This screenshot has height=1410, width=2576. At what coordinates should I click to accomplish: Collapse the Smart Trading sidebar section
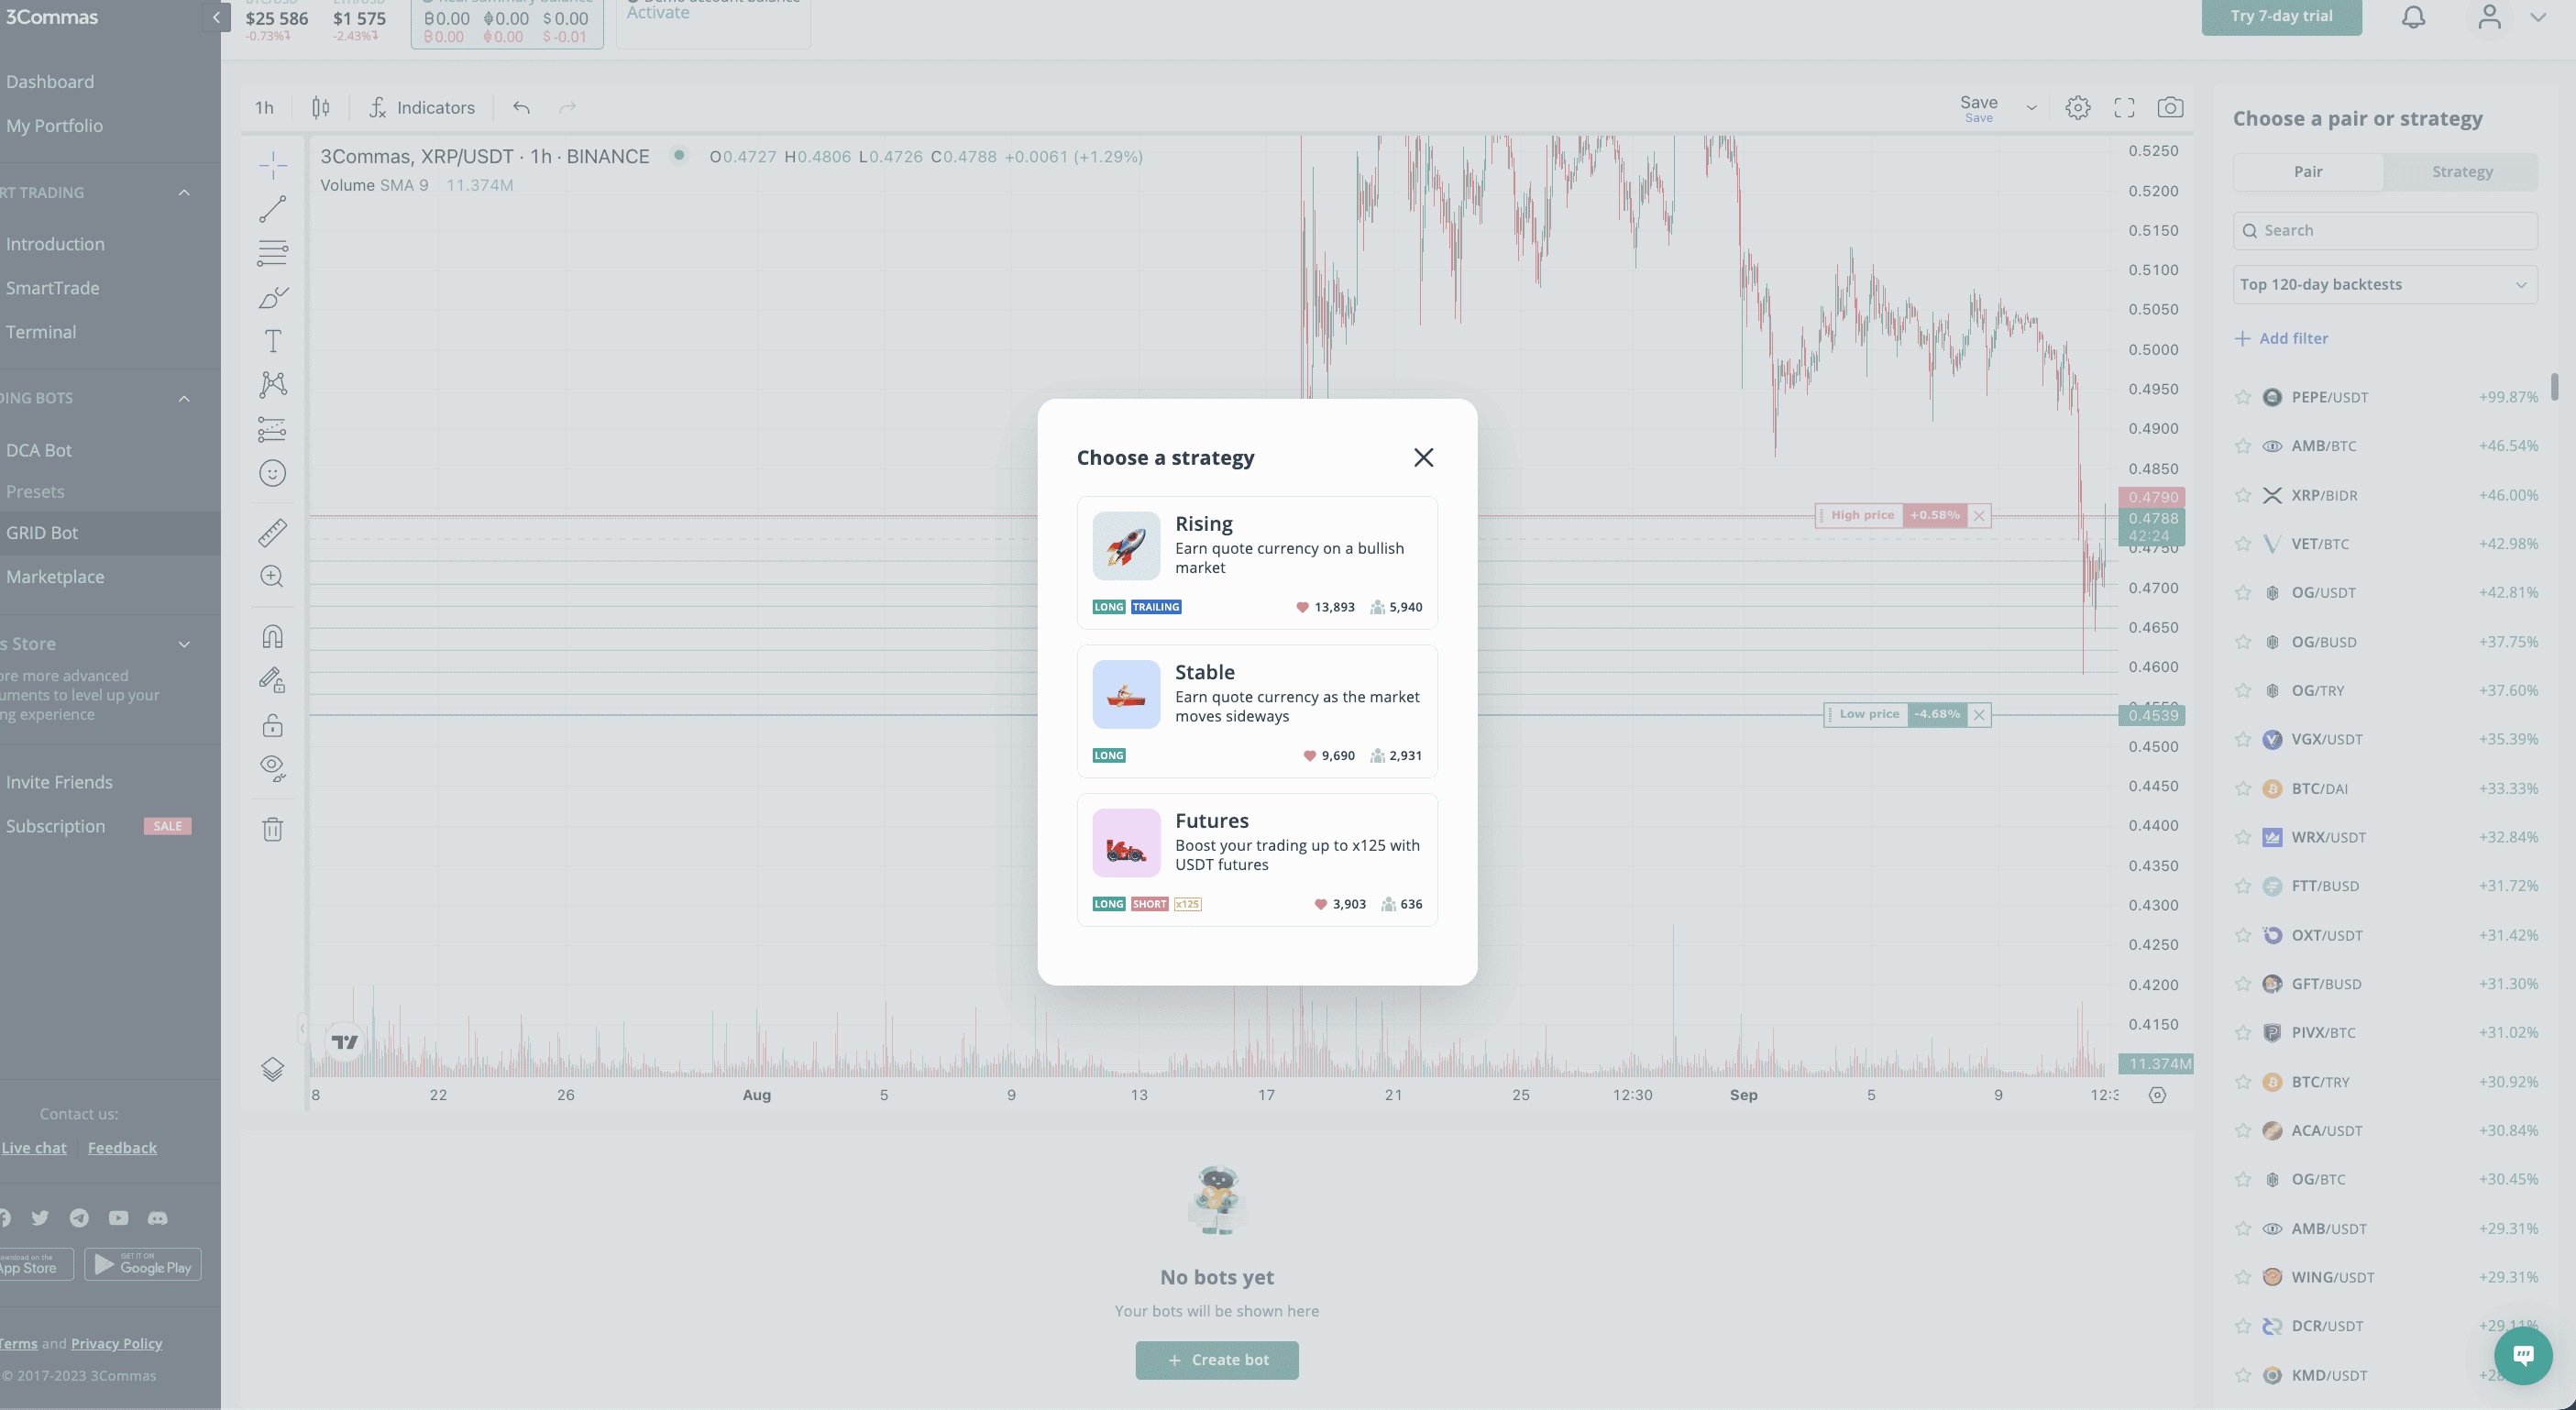coord(184,193)
